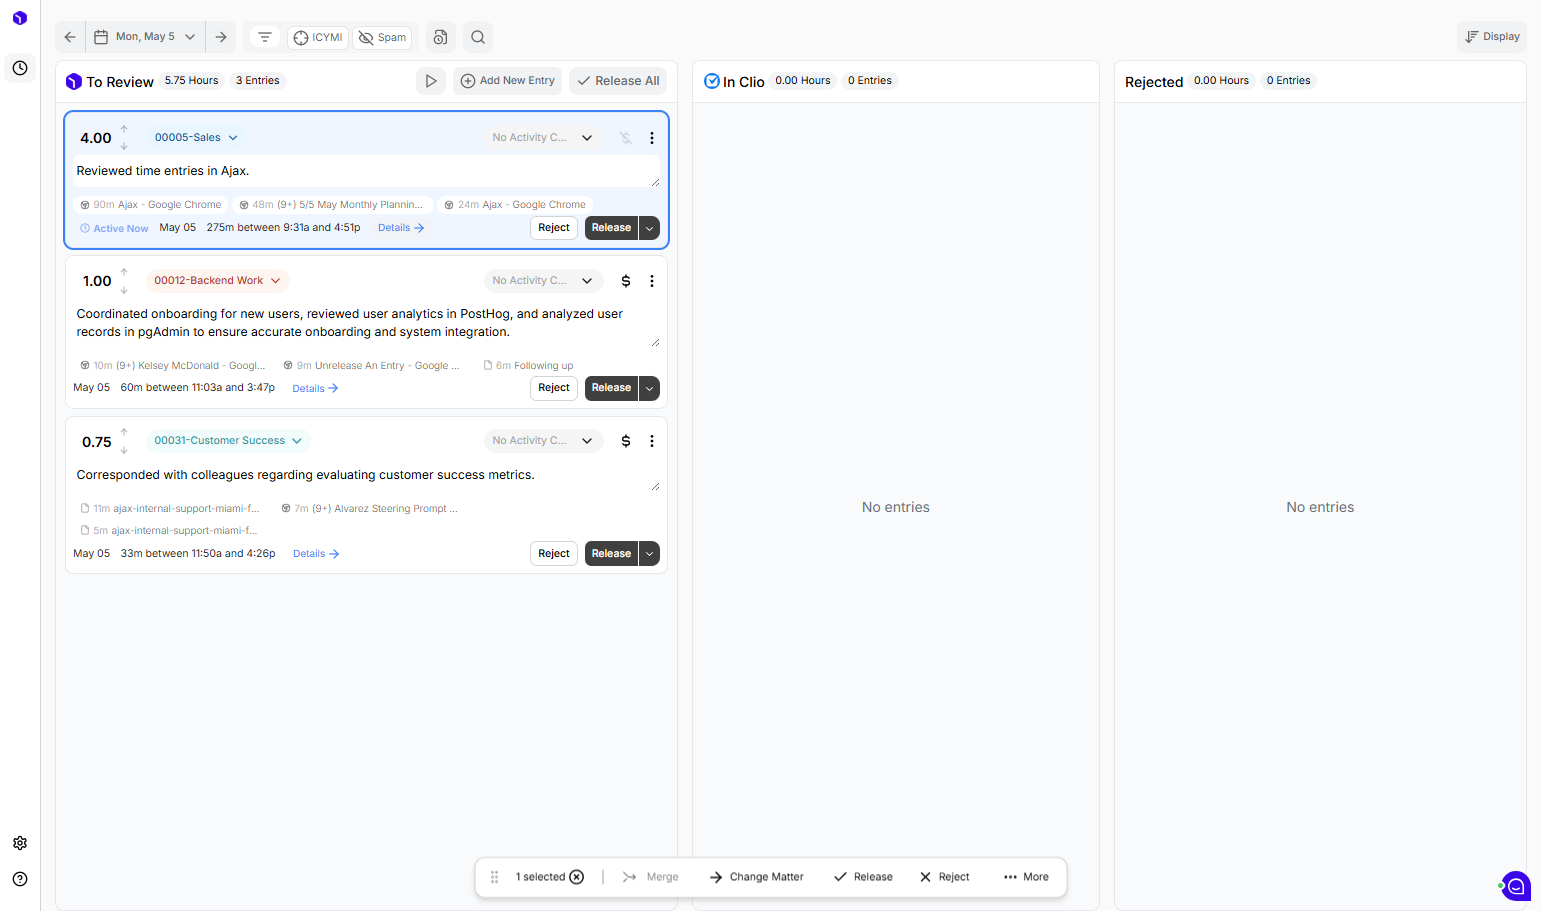Toggle non-billable icon on Sales entry
This screenshot has height=911, width=1541.
(626, 138)
